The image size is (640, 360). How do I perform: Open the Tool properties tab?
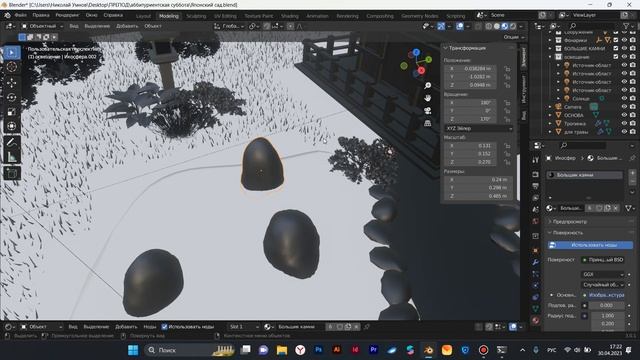[536, 160]
